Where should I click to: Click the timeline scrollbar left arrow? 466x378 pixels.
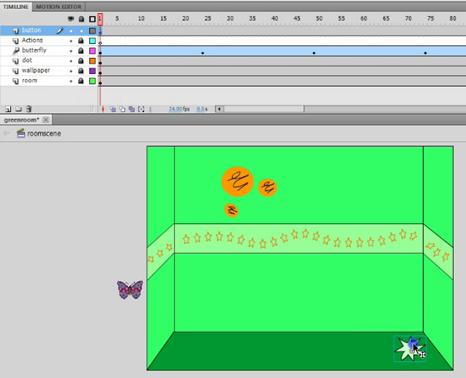tap(219, 109)
